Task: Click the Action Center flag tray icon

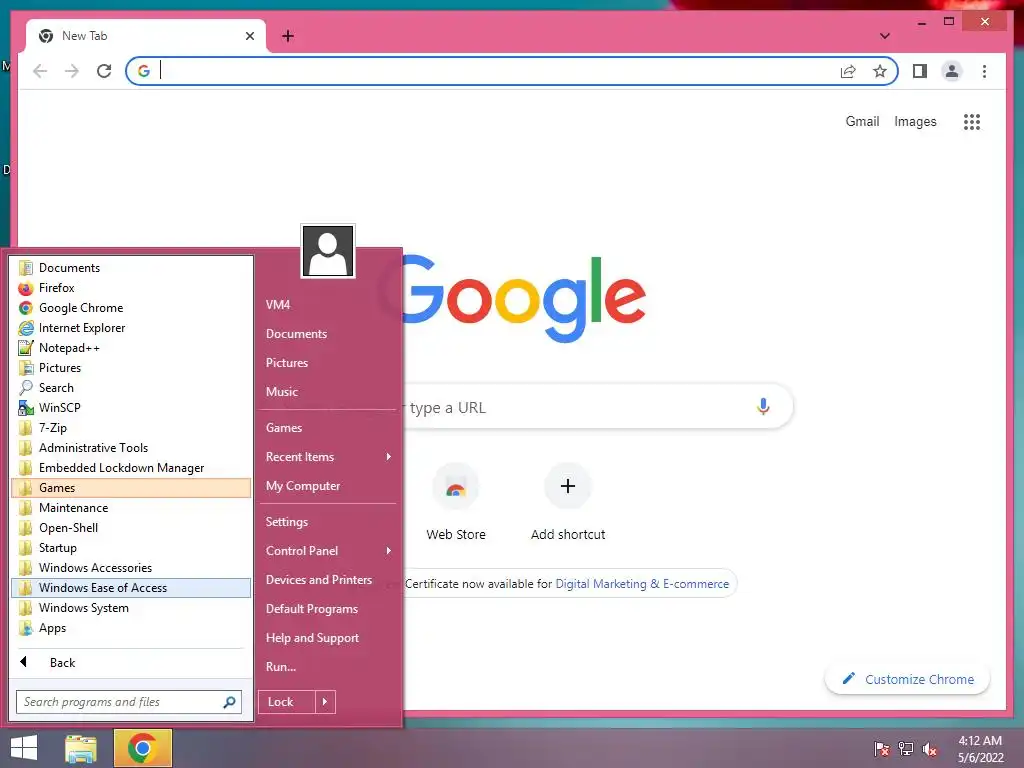Action: [882, 748]
